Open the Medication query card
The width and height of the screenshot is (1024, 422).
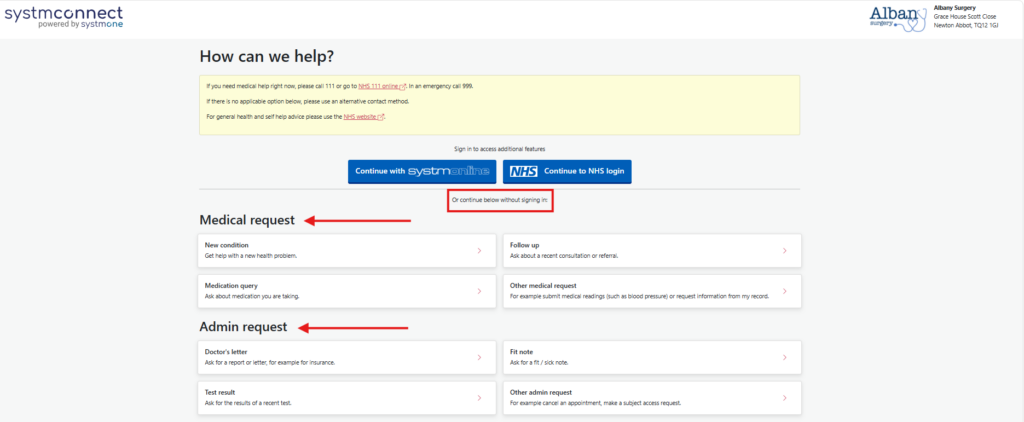[x=347, y=291]
